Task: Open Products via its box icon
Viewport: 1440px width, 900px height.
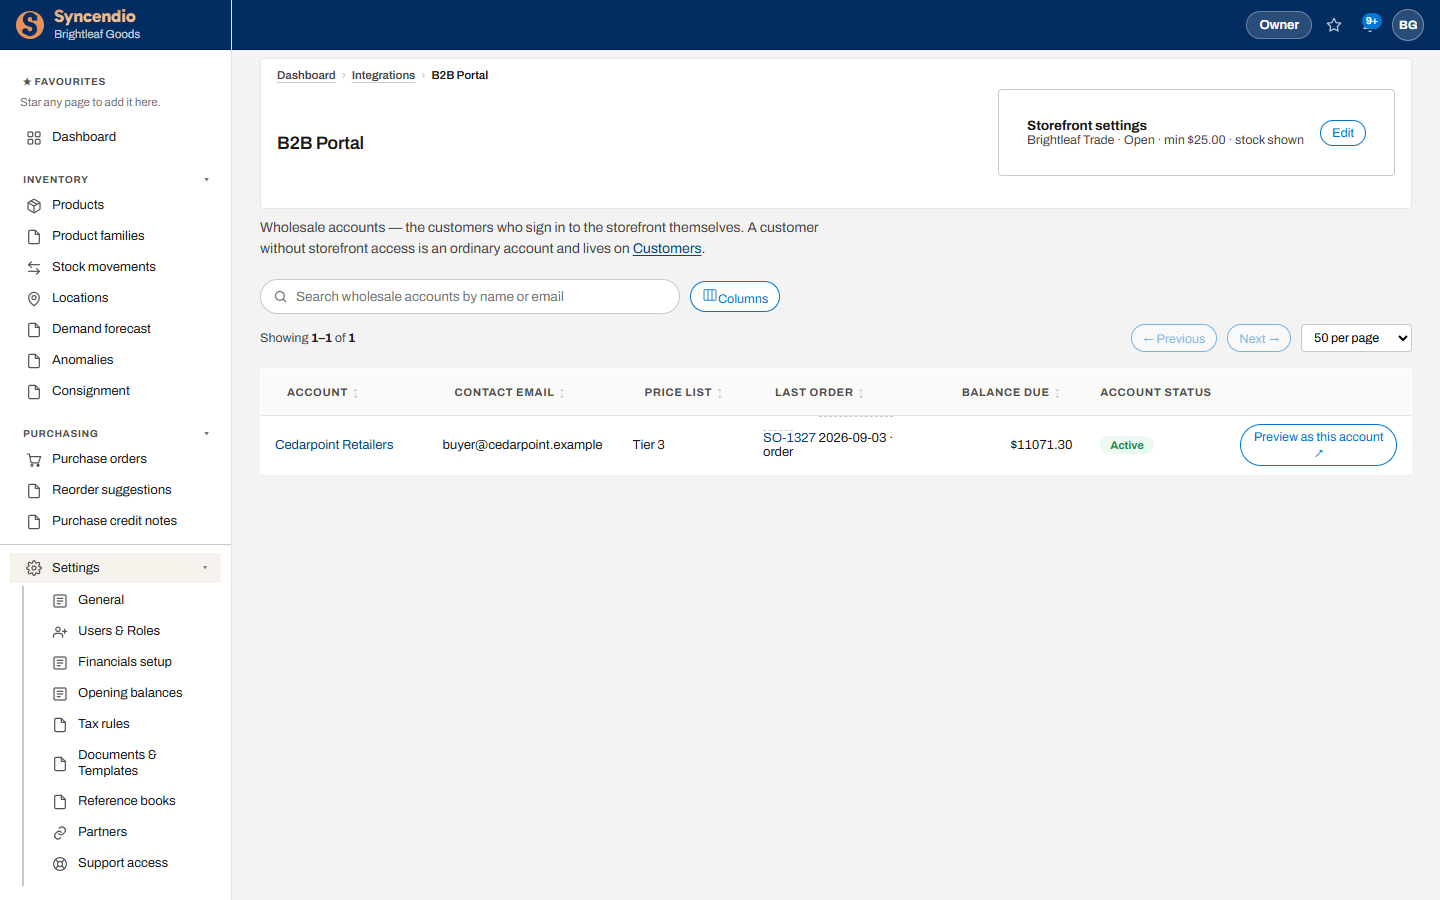Action: [34, 205]
